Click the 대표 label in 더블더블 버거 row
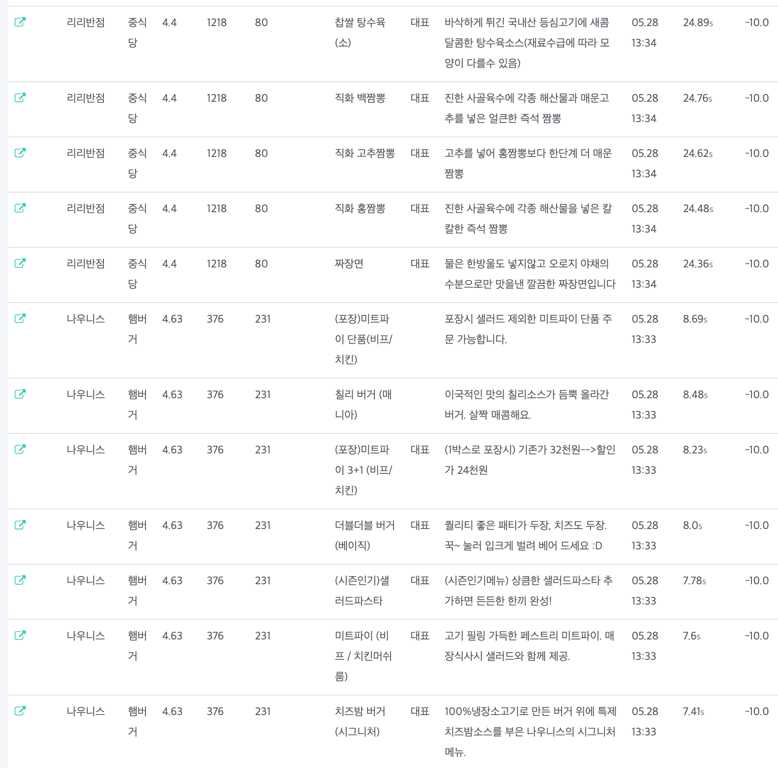 click(420, 525)
